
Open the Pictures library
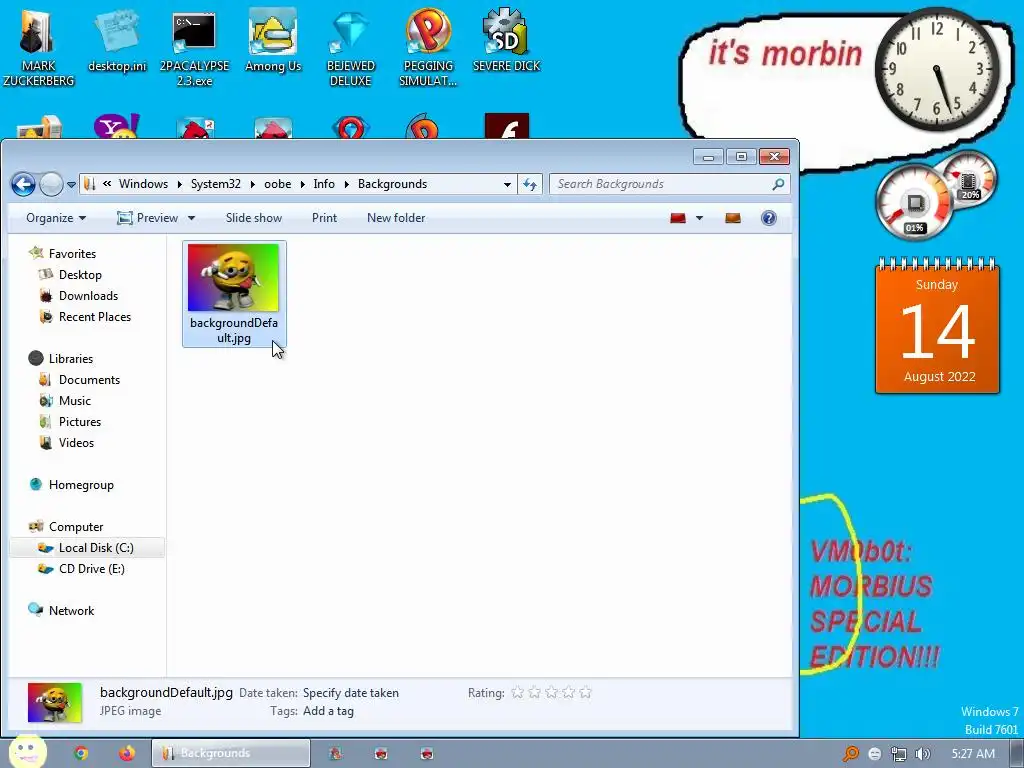click(x=80, y=421)
